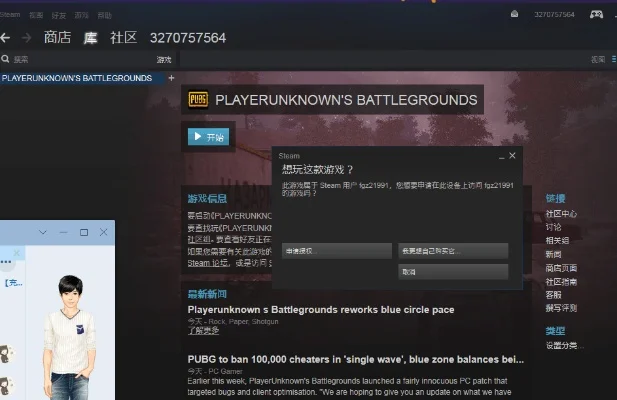The height and width of the screenshot is (400, 617).
Task: Open the 游戏 filter dropdown next to search
Action: pyautogui.click(x=164, y=60)
